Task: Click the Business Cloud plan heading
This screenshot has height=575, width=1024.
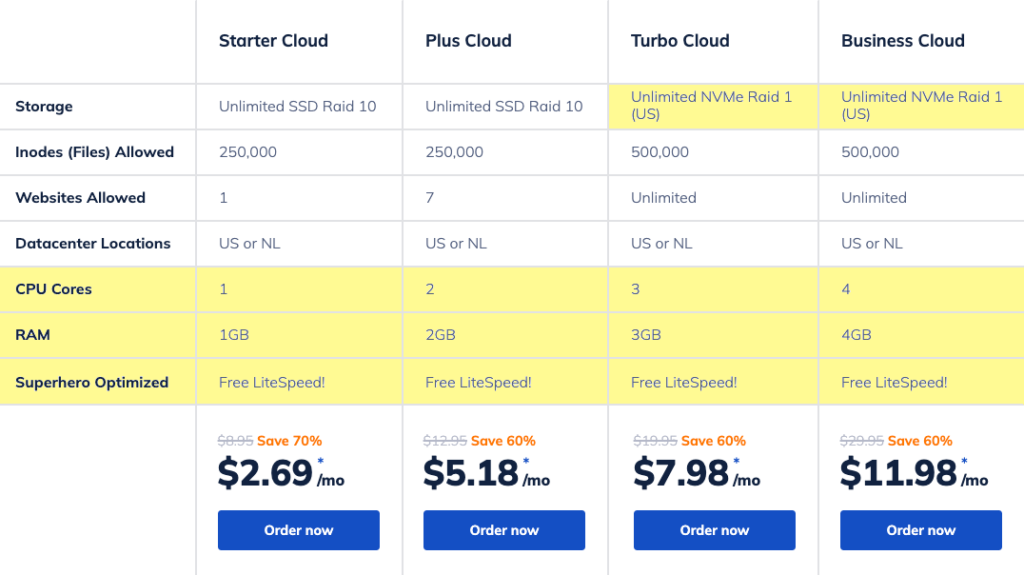Action: (x=902, y=41)
